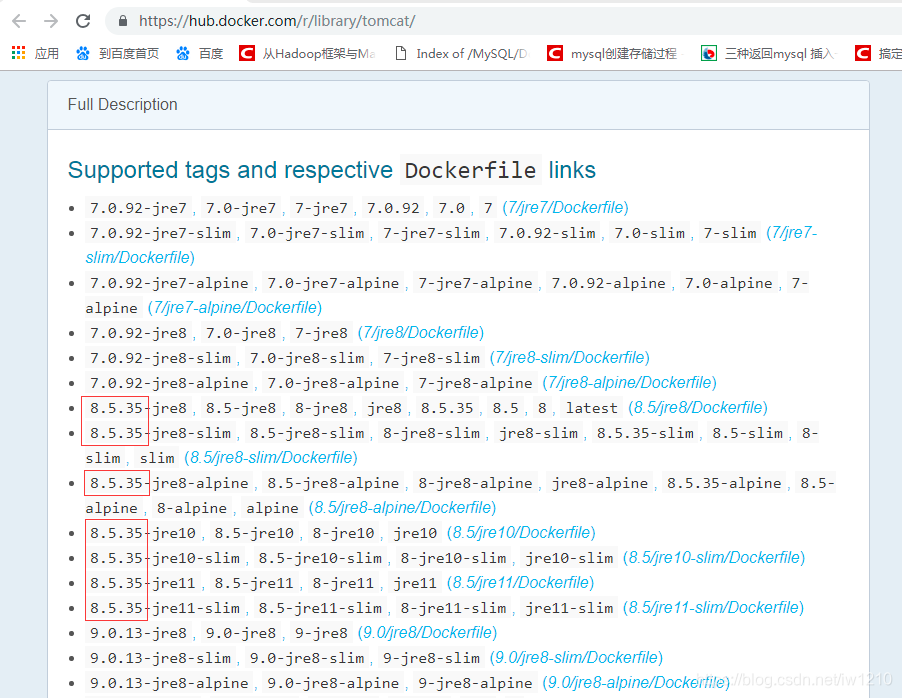Click the jre10 tag
The image size is (902, 698).
415,533
